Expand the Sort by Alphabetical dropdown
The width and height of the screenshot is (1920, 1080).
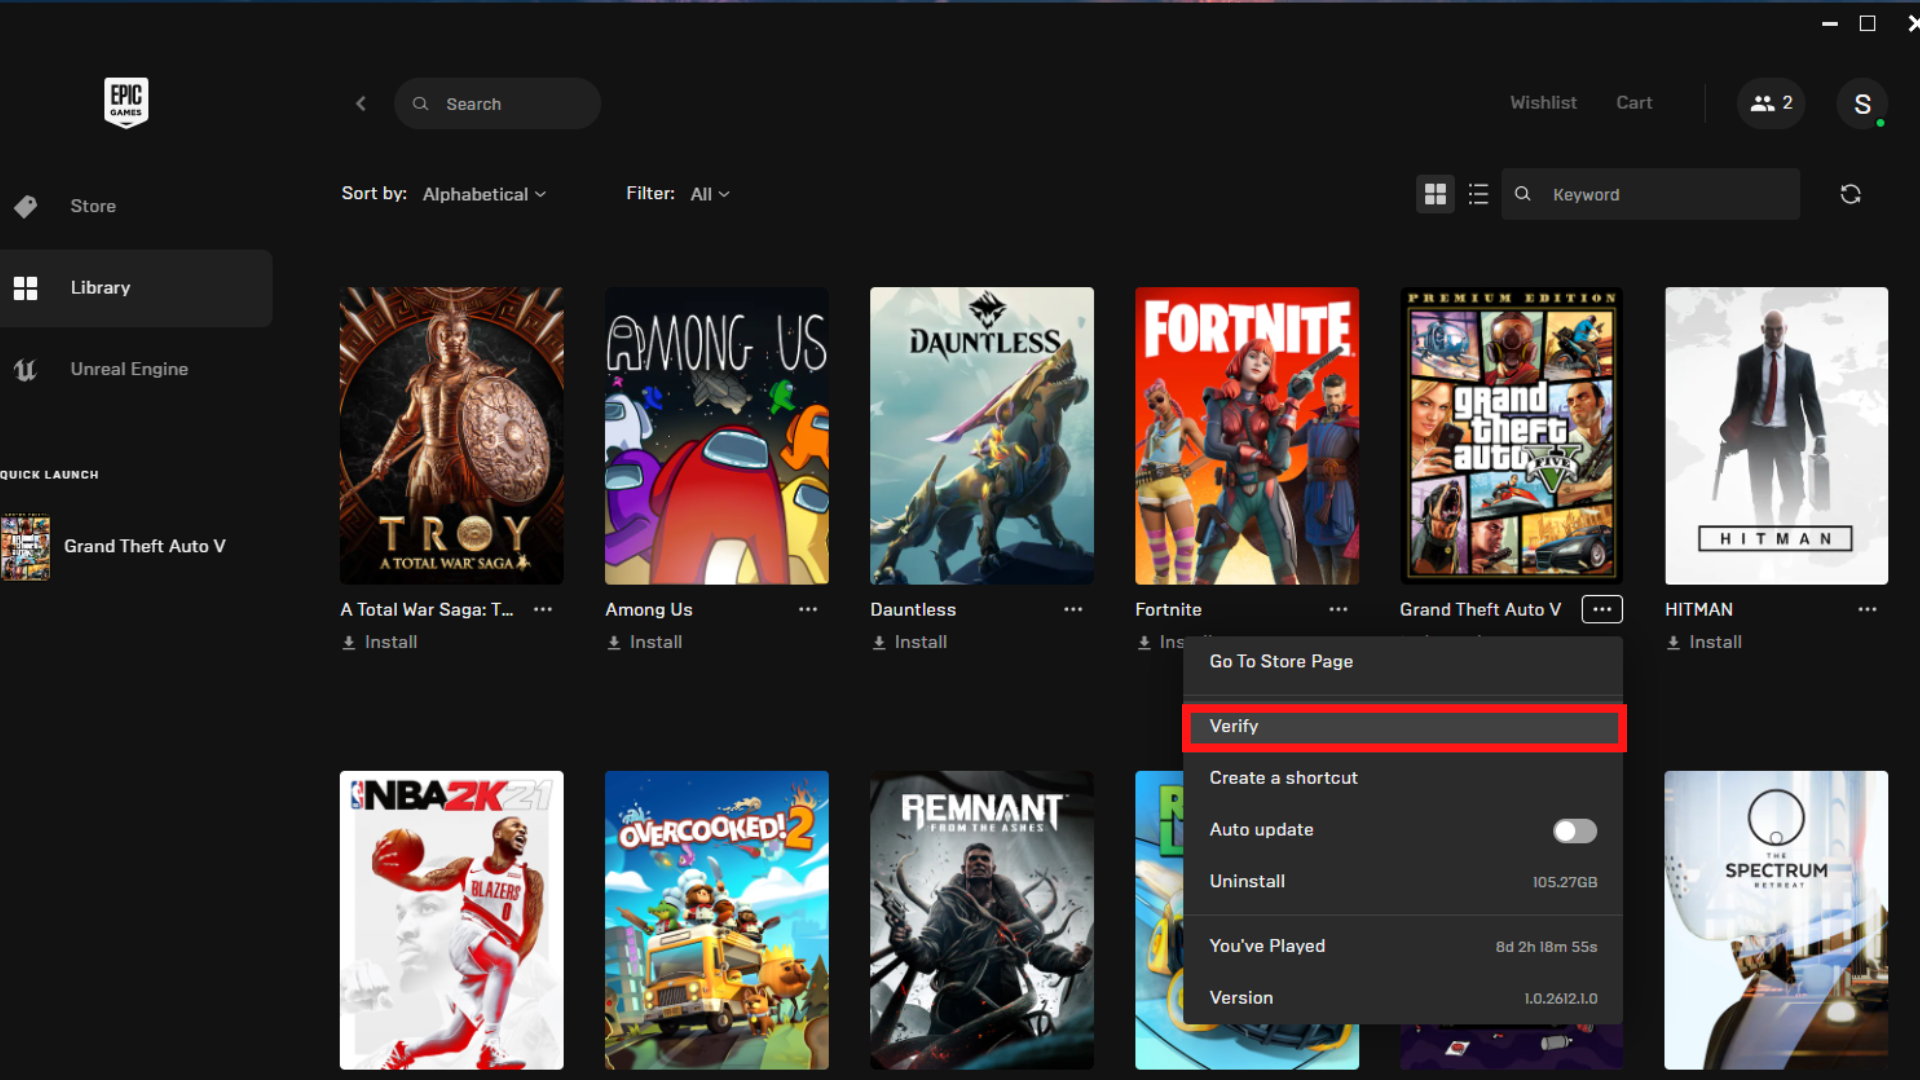tap(484, 194)
